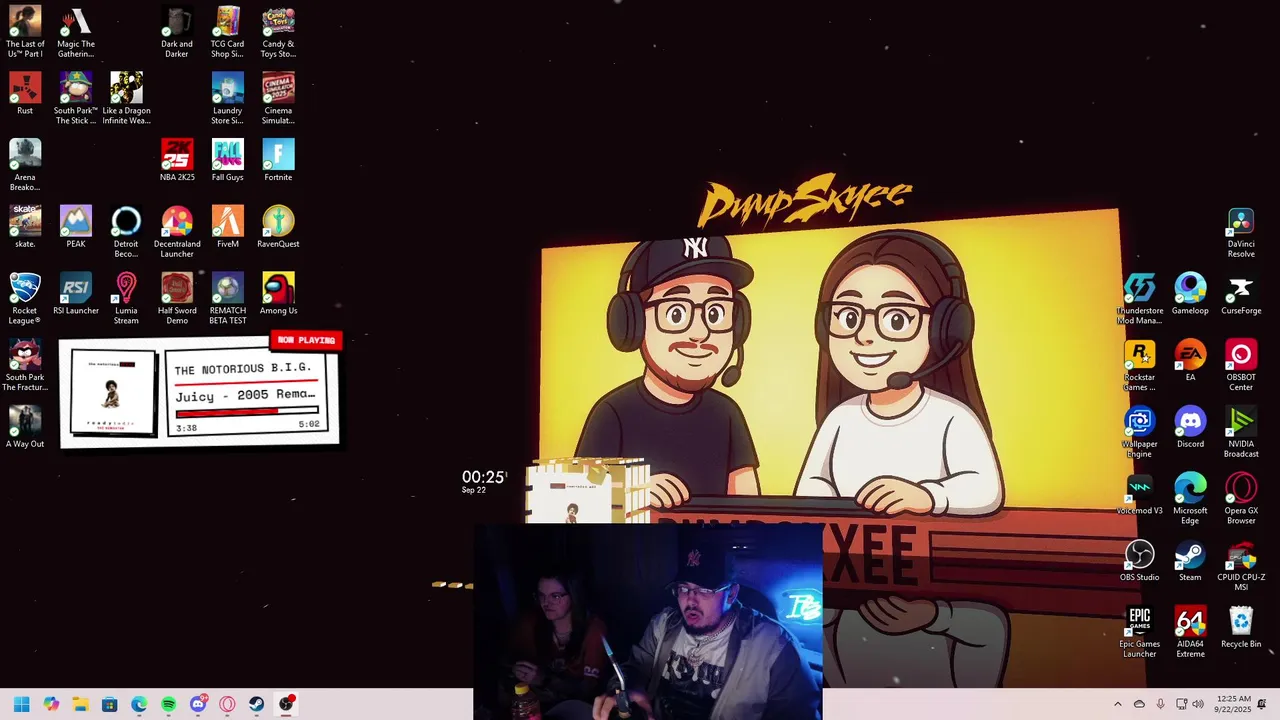The width and height of the screenshot is (1280, 720).
Task: Open Dark and Darker desktop icon
Action: click(x=177, y=32)
